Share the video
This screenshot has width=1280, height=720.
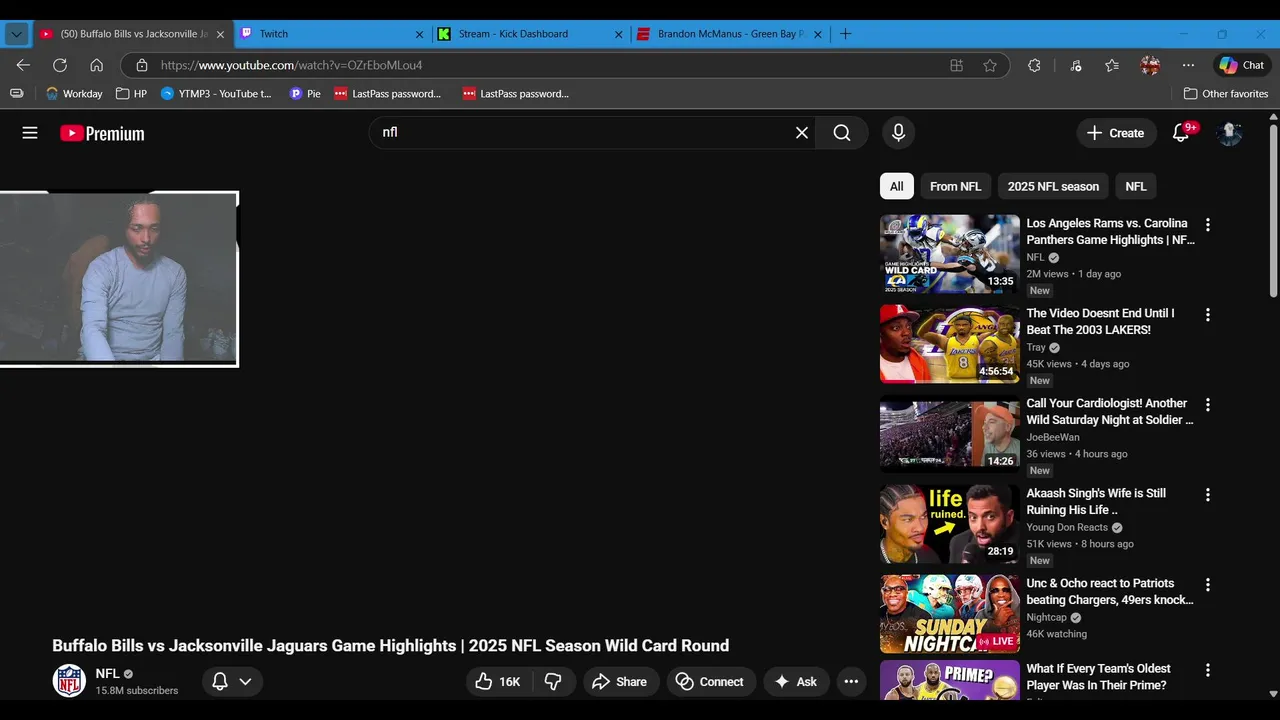pos(620,682)
